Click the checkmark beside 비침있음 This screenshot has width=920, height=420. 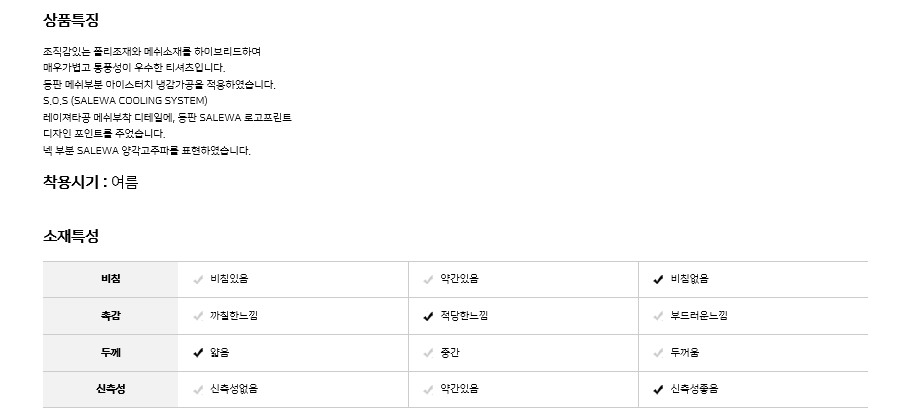tap(198, 279)
